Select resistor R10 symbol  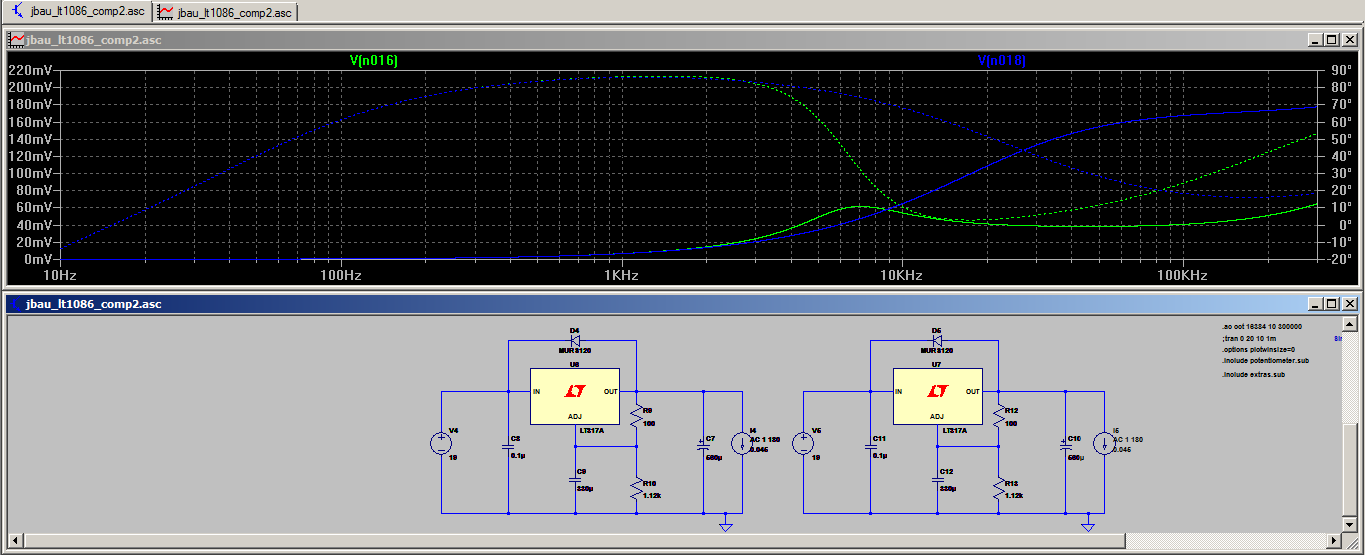[x=636, y=488]
